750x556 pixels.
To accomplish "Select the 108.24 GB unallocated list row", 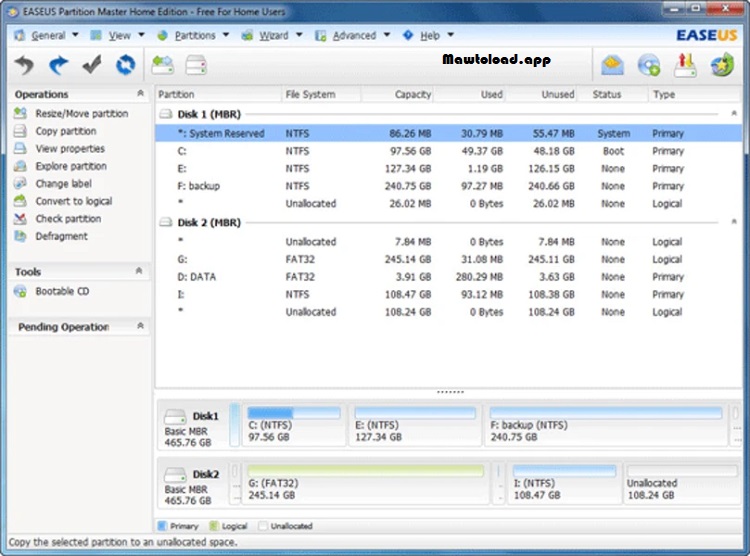I will coord(448,311).
